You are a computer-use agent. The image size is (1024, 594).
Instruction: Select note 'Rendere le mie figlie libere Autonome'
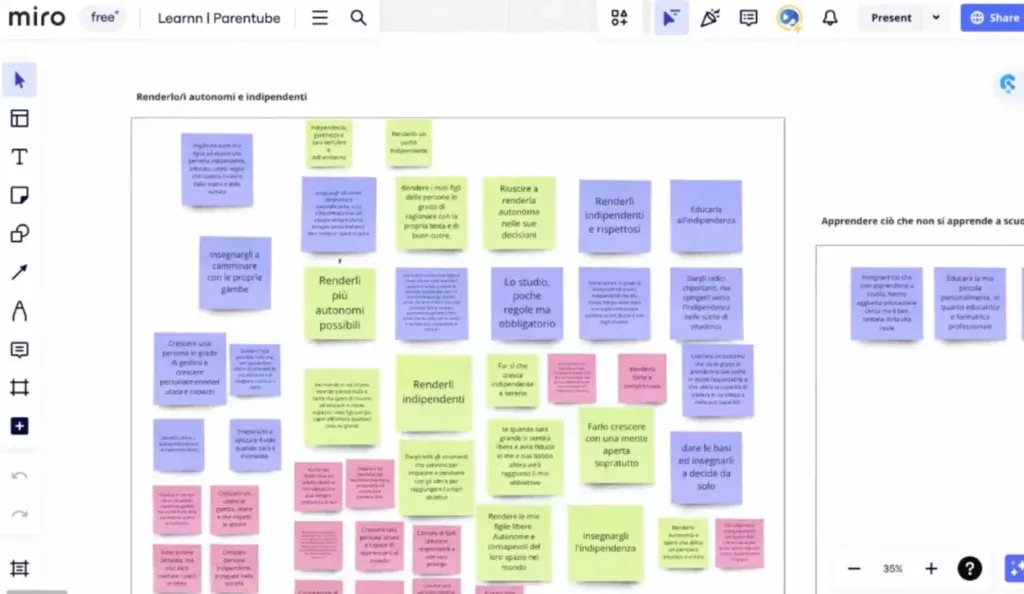click(x=513, y=542)
